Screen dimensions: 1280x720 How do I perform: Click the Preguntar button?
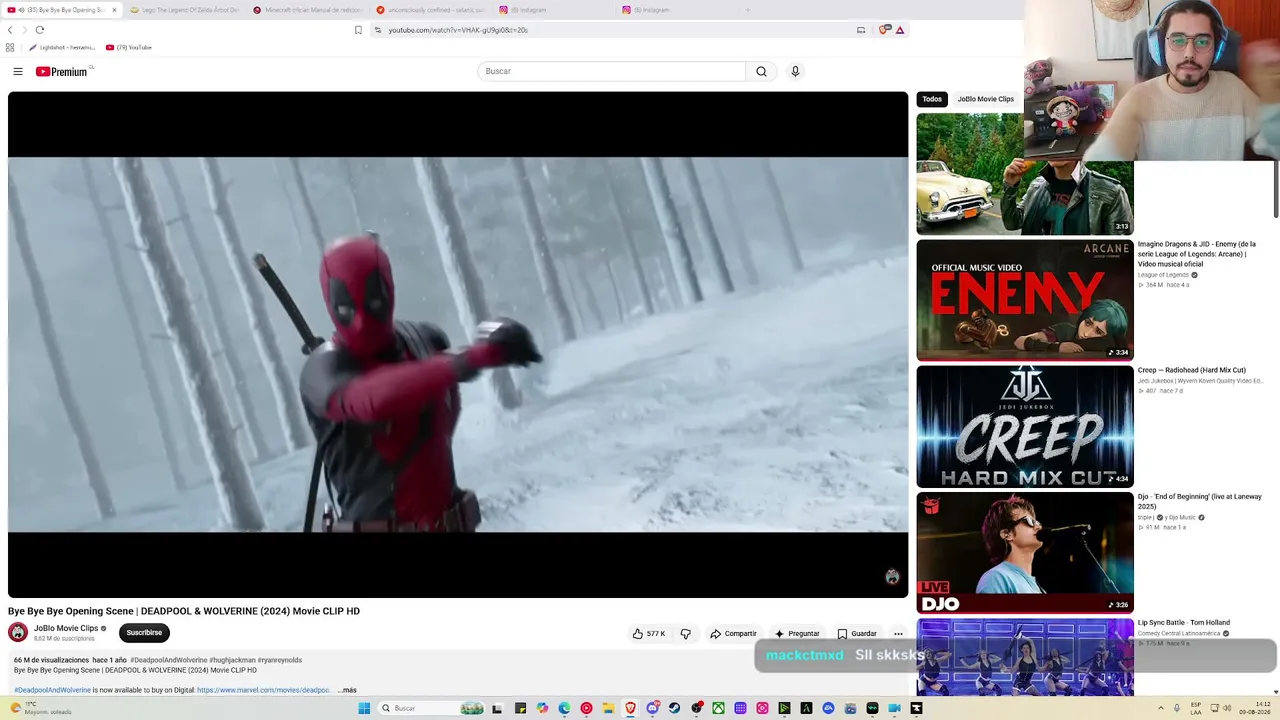click(x=797, y=633)
